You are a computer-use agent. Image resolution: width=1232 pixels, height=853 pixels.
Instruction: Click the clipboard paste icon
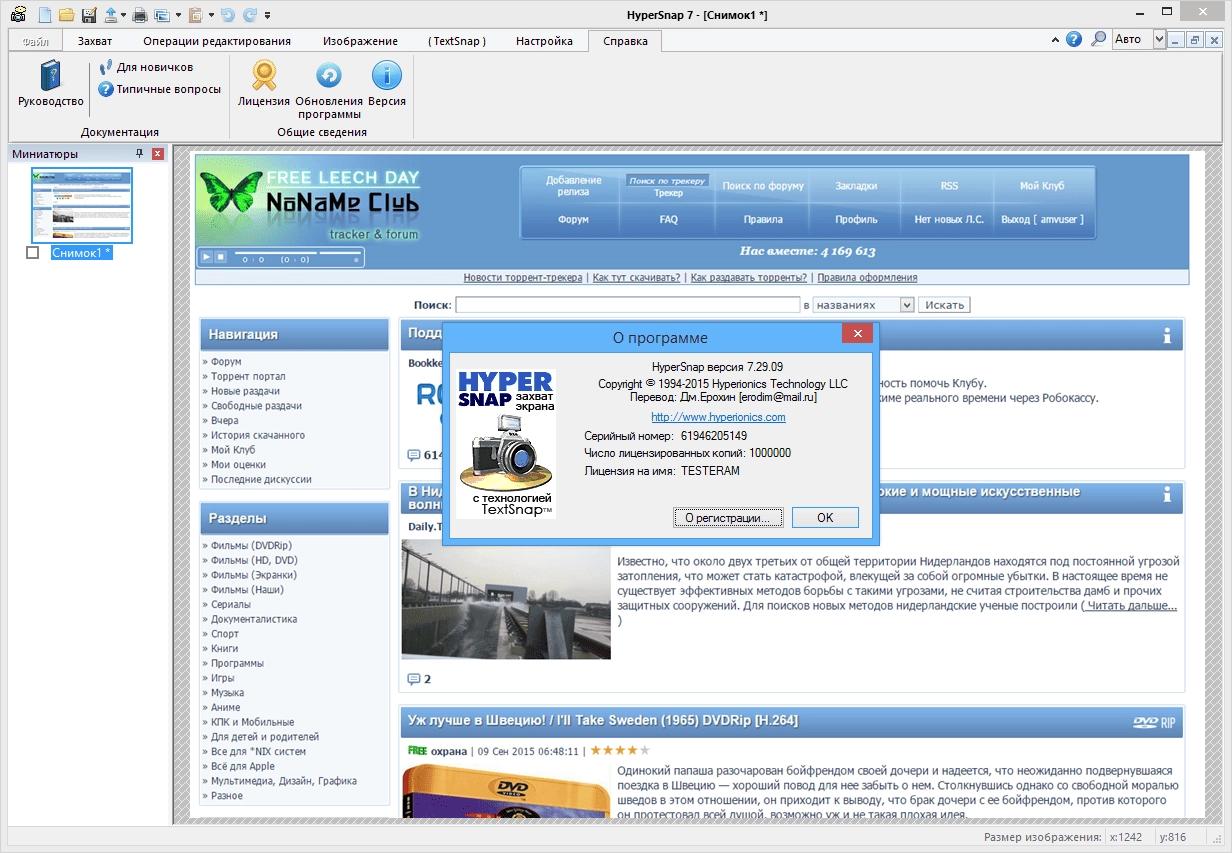(x=195, y=15)
